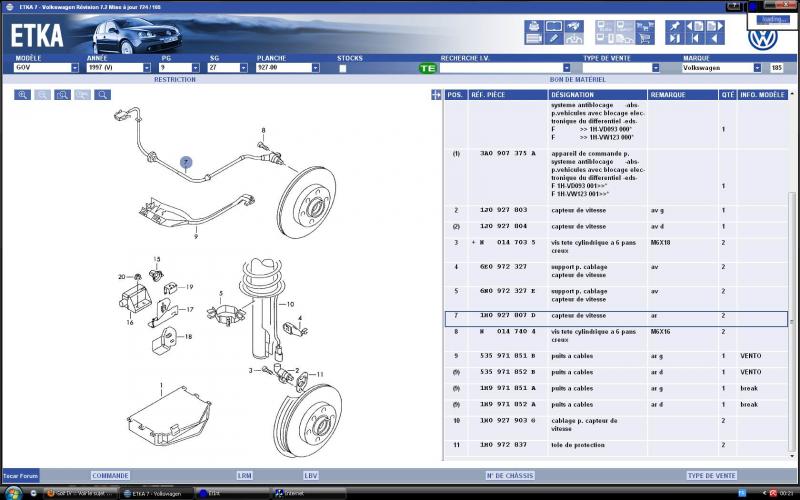Switch to RESTRICTION tab
Viewport: 800px width, 500px height.
pyautogui.click(x=175, y=80)
